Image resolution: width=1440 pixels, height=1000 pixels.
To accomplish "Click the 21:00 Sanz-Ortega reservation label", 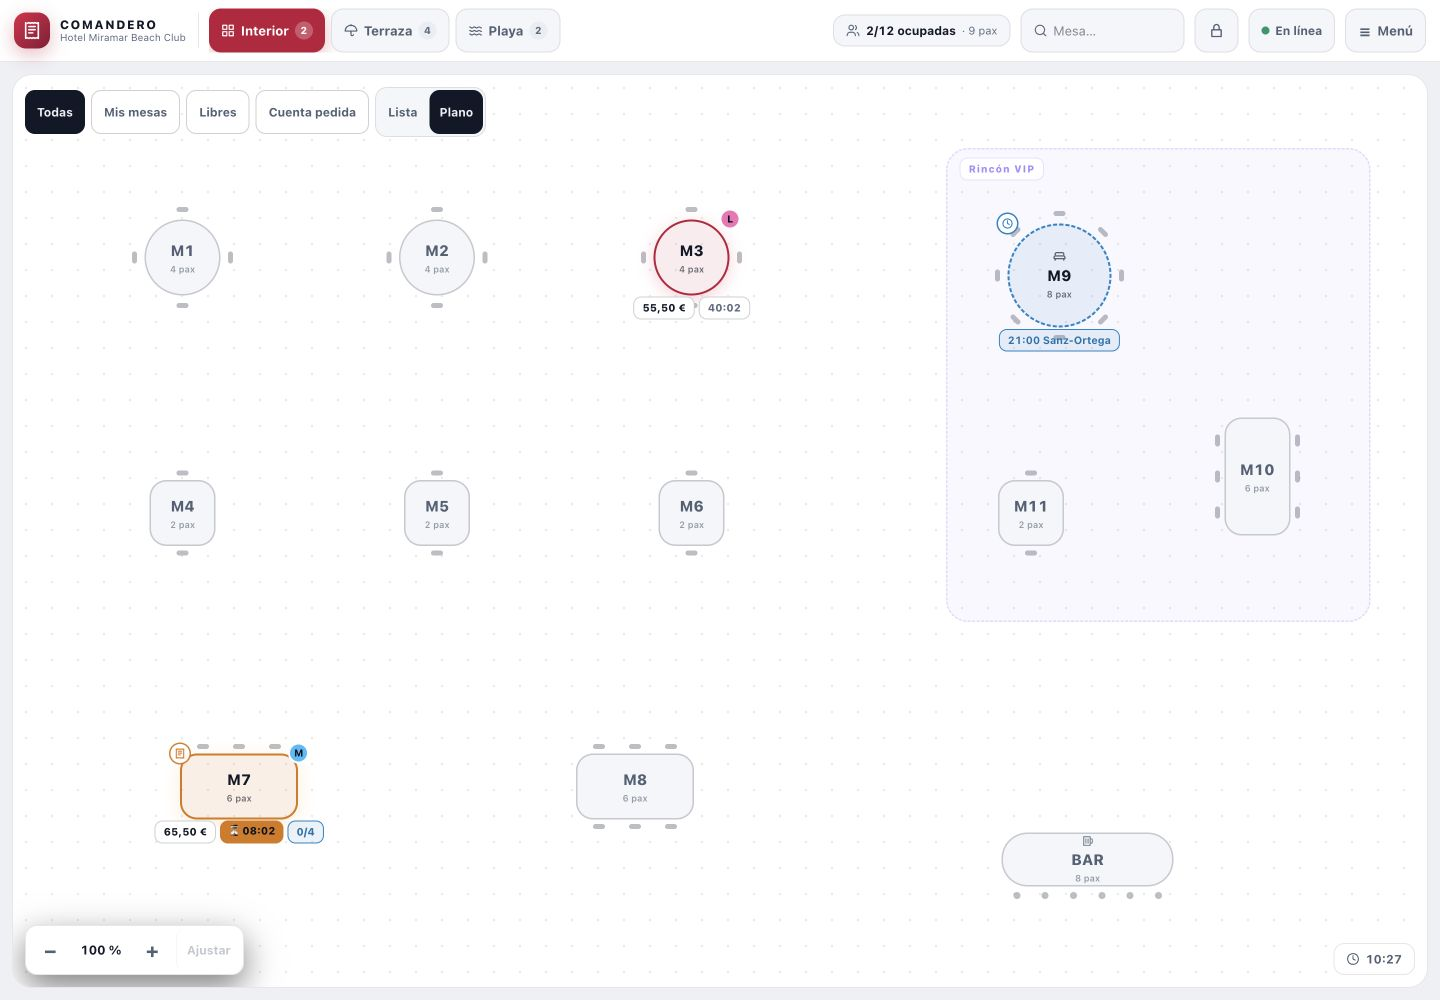I will [x=1059, y=340].
